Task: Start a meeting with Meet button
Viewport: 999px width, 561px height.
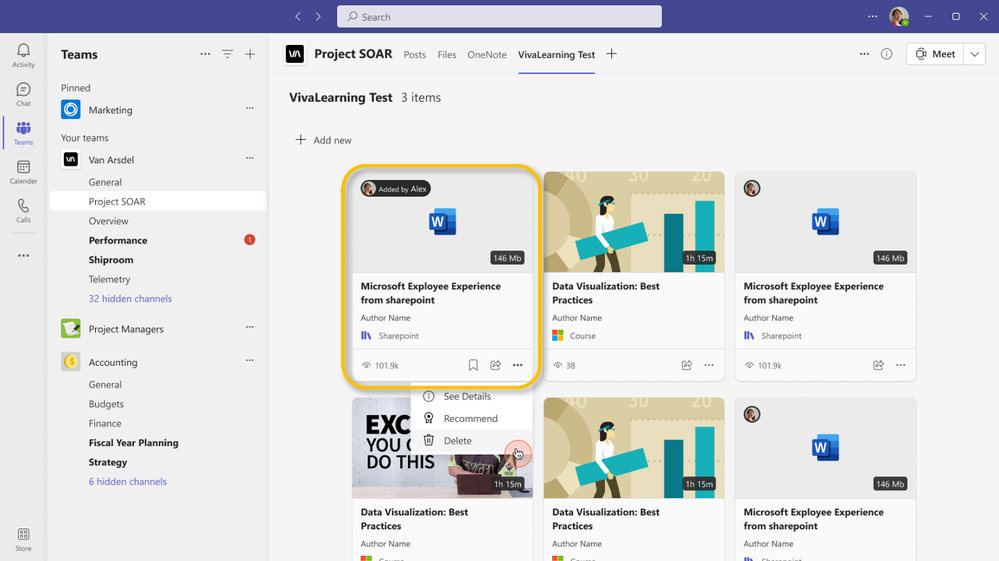Action: pos(935,54)
